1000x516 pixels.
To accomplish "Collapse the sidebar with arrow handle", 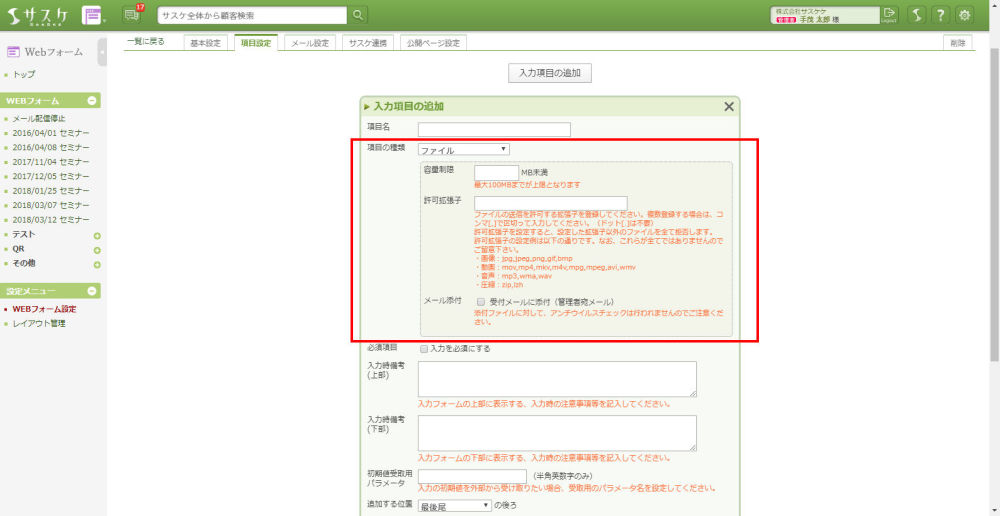I will pyautogui.click(x=102, y=52).
